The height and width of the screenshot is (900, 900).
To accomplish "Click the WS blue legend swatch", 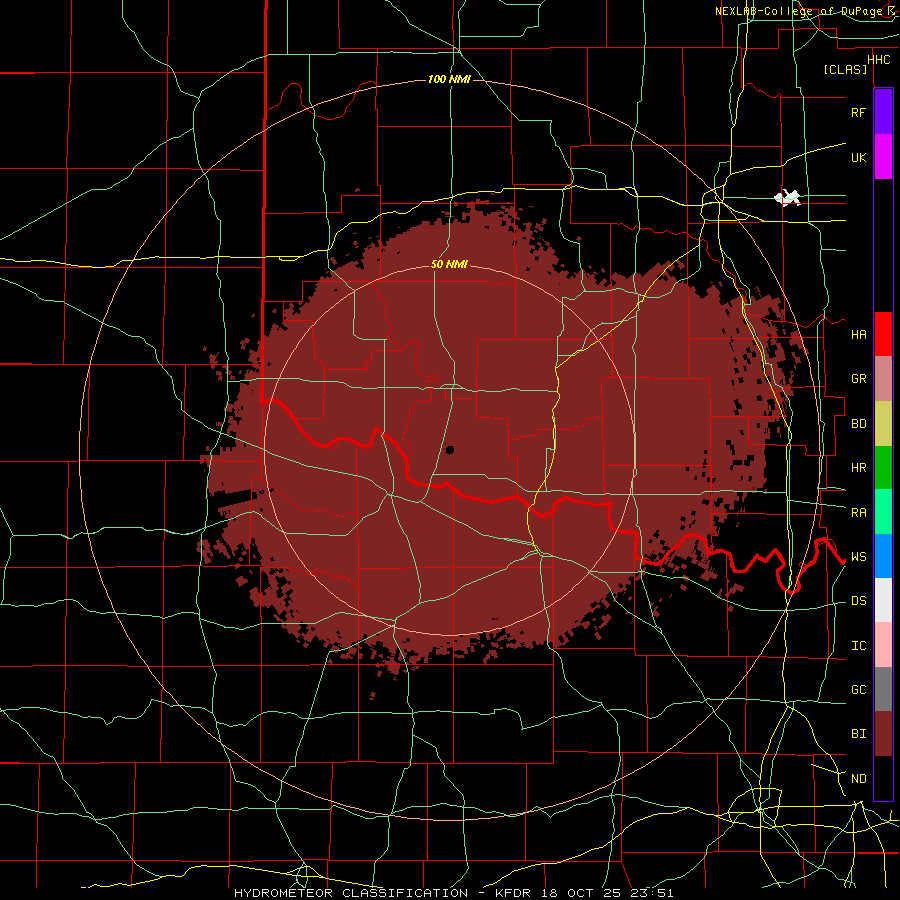I will (883, 556).
